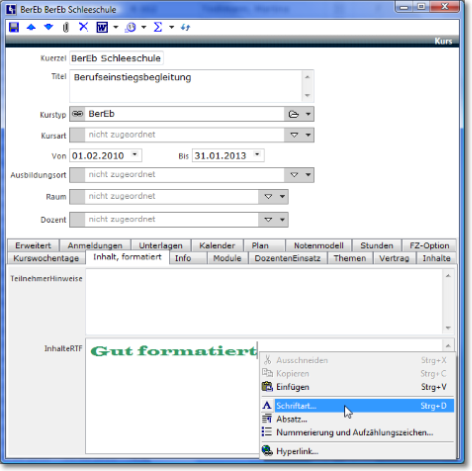The width and height of the screenshot is (472, 471).
Task: Click TeilnehmerHinweise scrollbar down arrow
Action: (x=448, y=328)
